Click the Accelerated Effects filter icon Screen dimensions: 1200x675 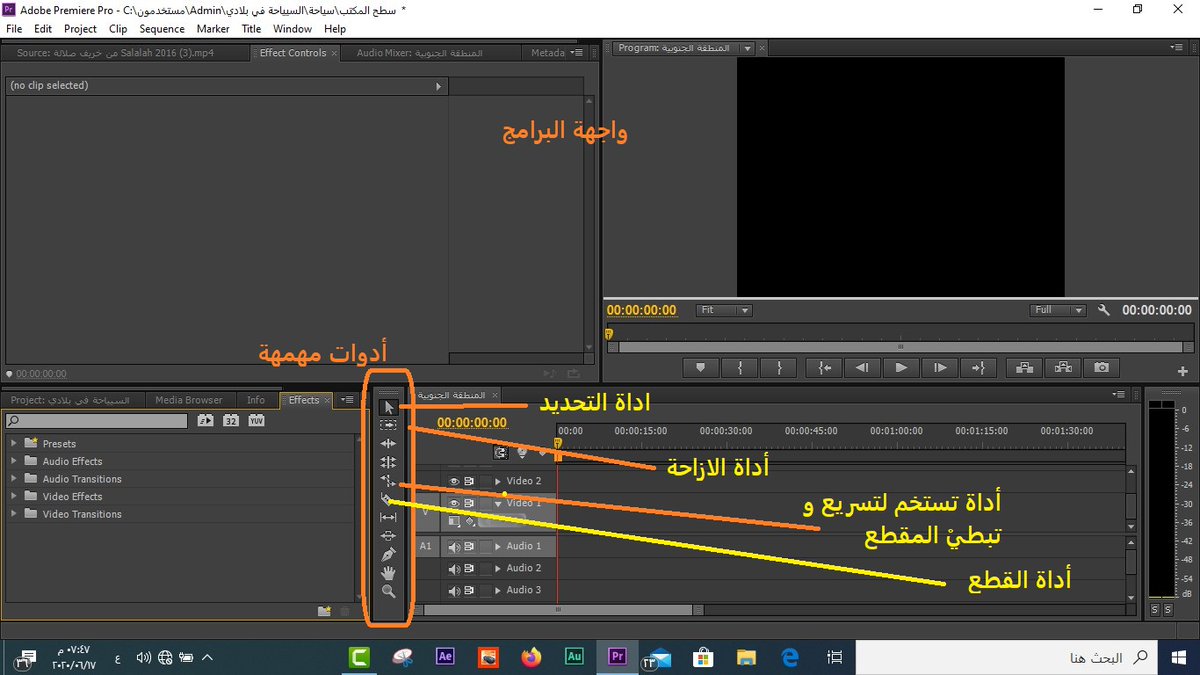[206, 421]
